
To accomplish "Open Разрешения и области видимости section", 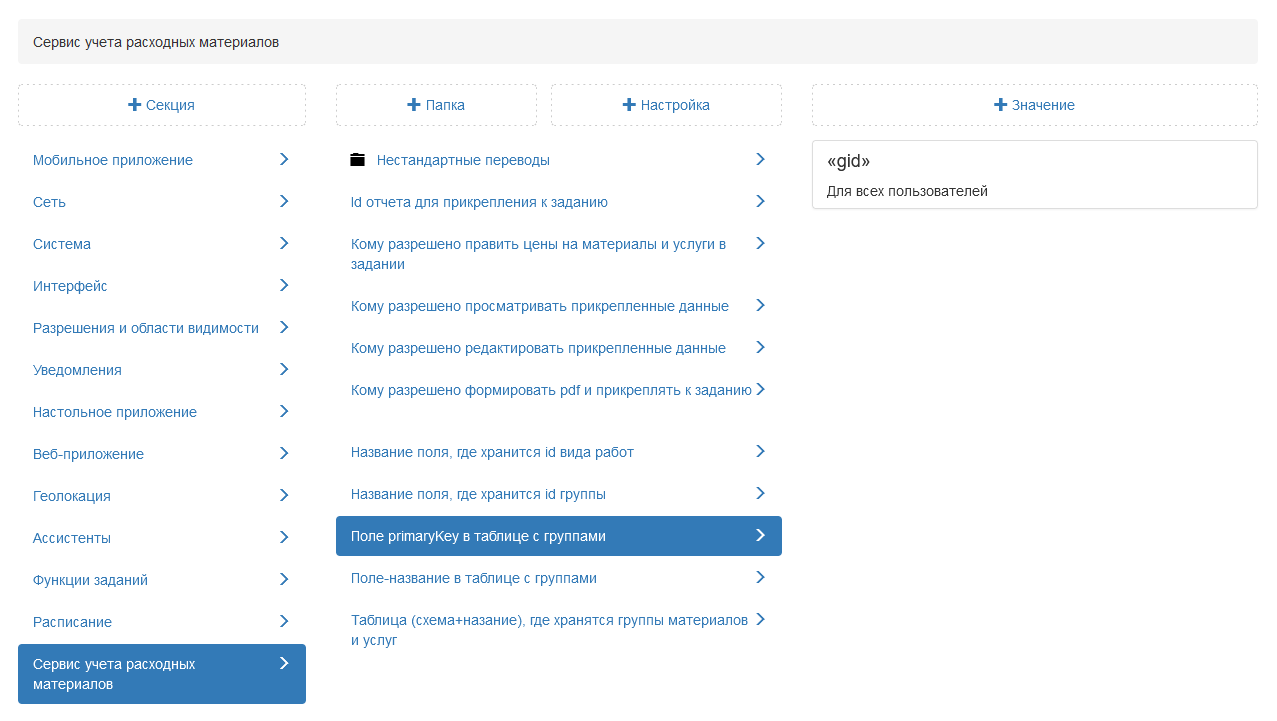I will pos(146,328).
